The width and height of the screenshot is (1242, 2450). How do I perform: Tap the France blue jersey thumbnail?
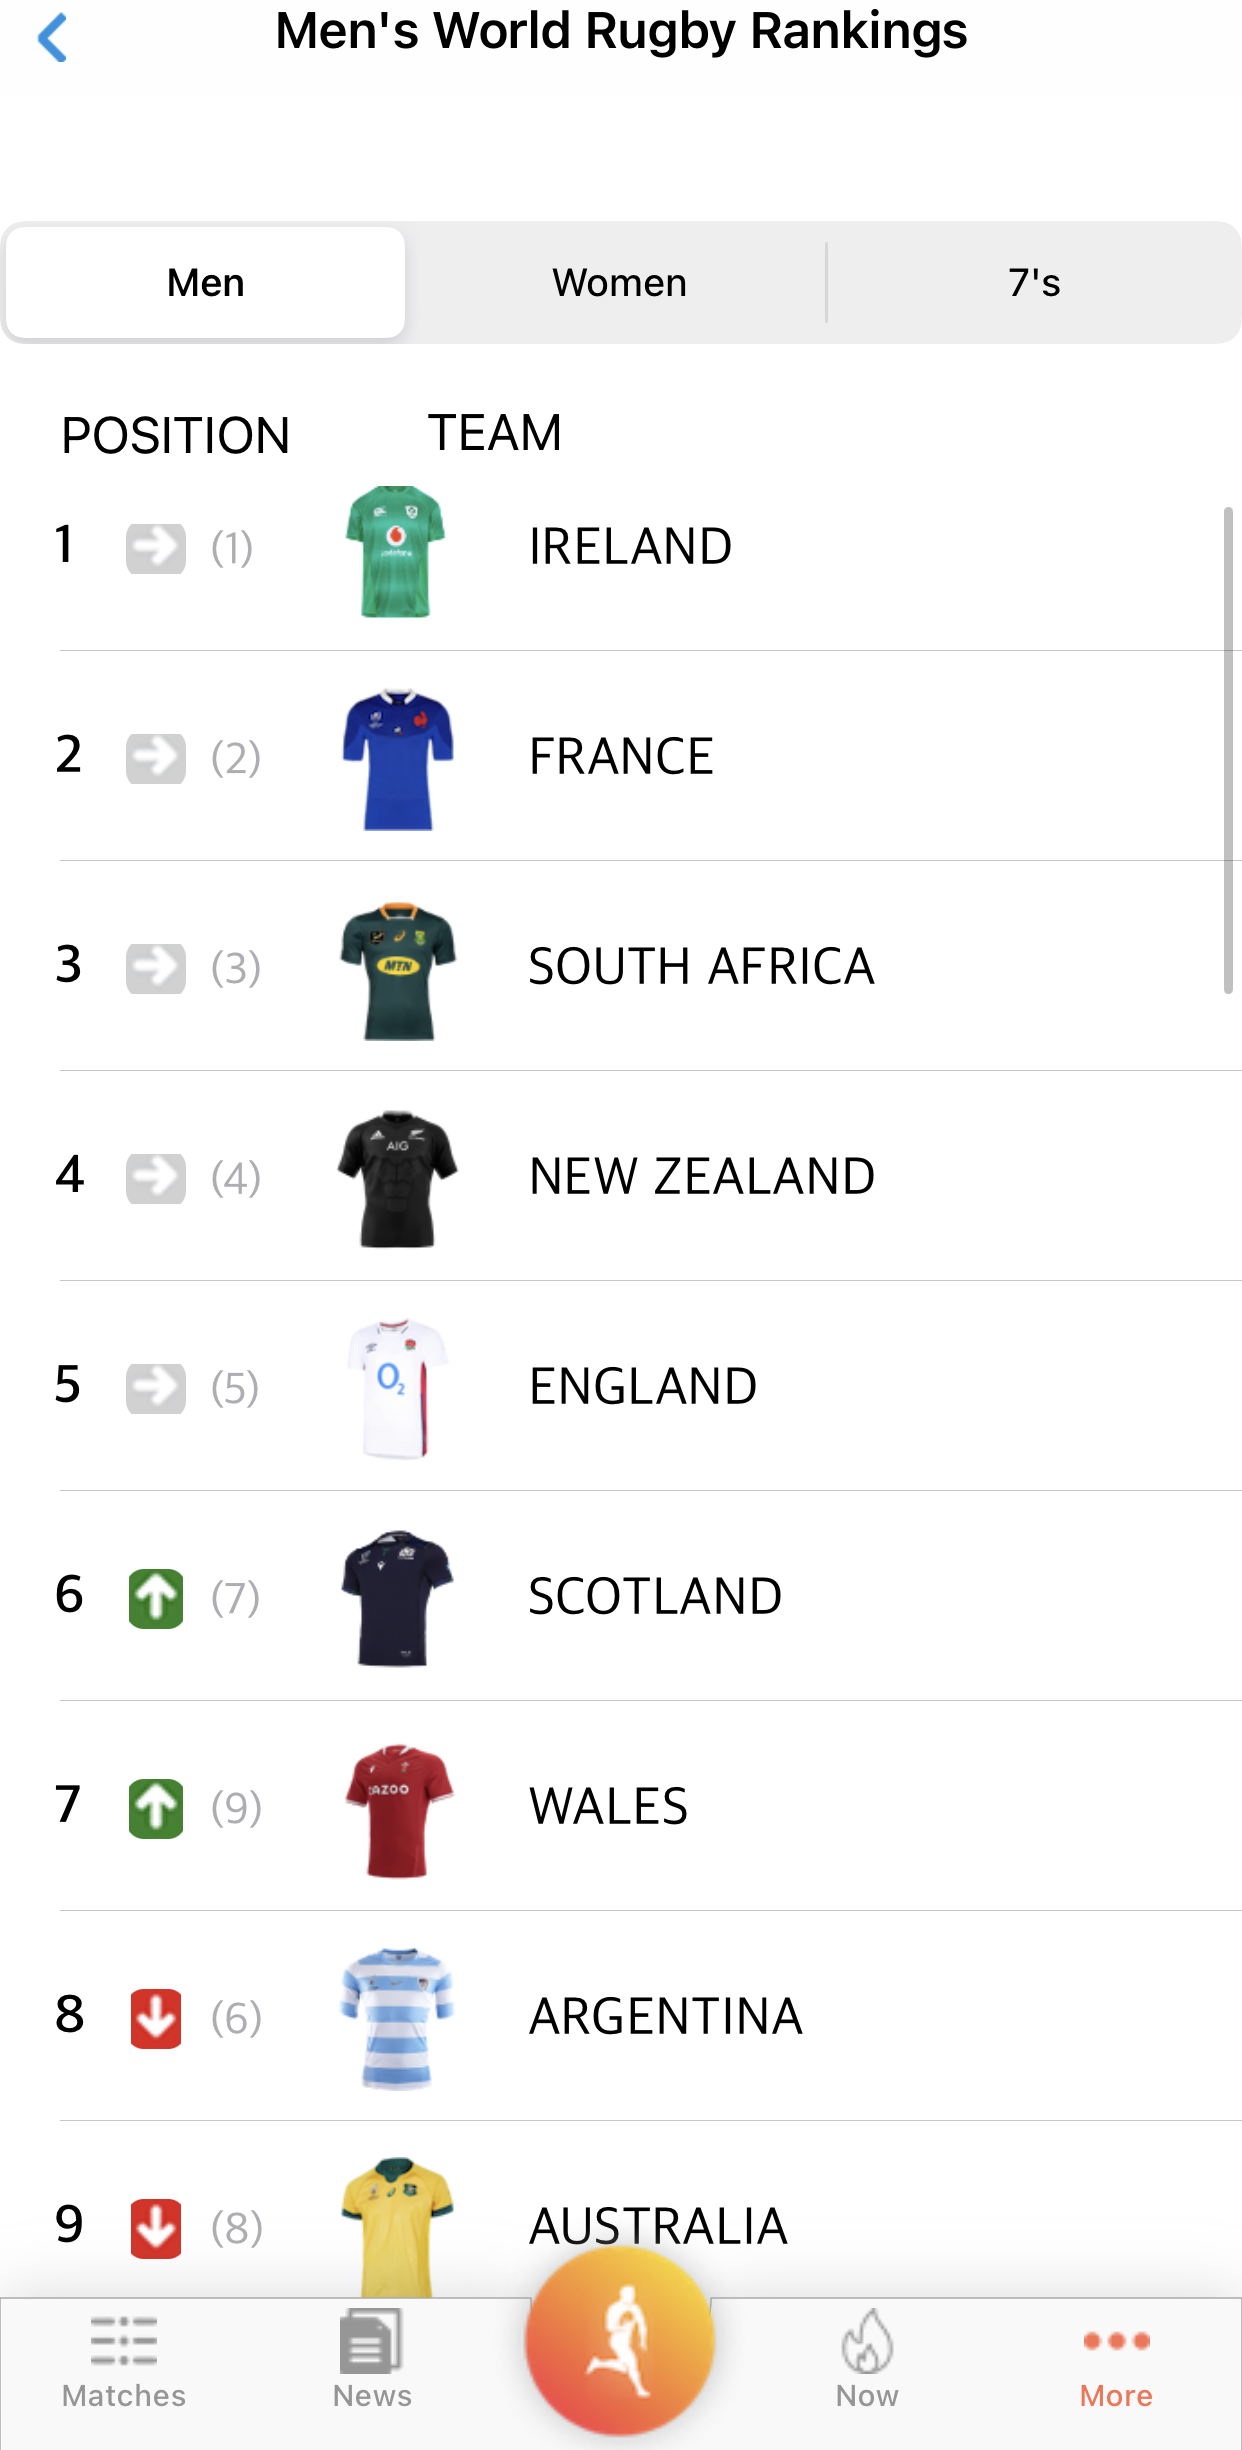point(398,758)
